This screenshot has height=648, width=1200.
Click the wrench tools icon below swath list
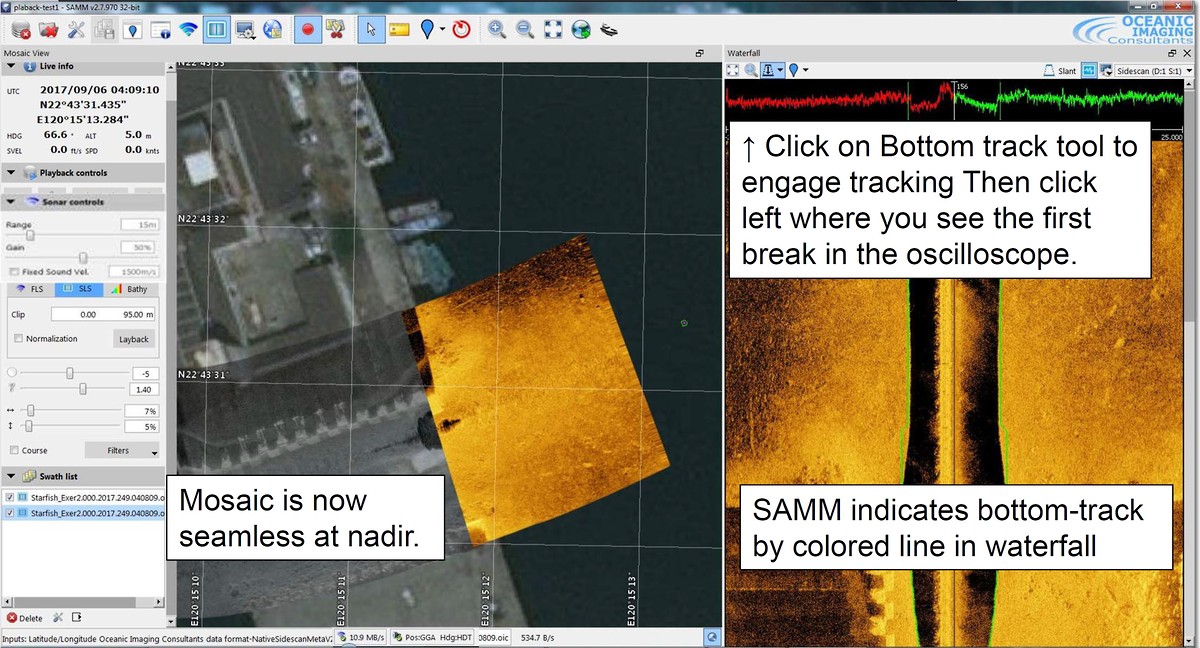[58, 618]
